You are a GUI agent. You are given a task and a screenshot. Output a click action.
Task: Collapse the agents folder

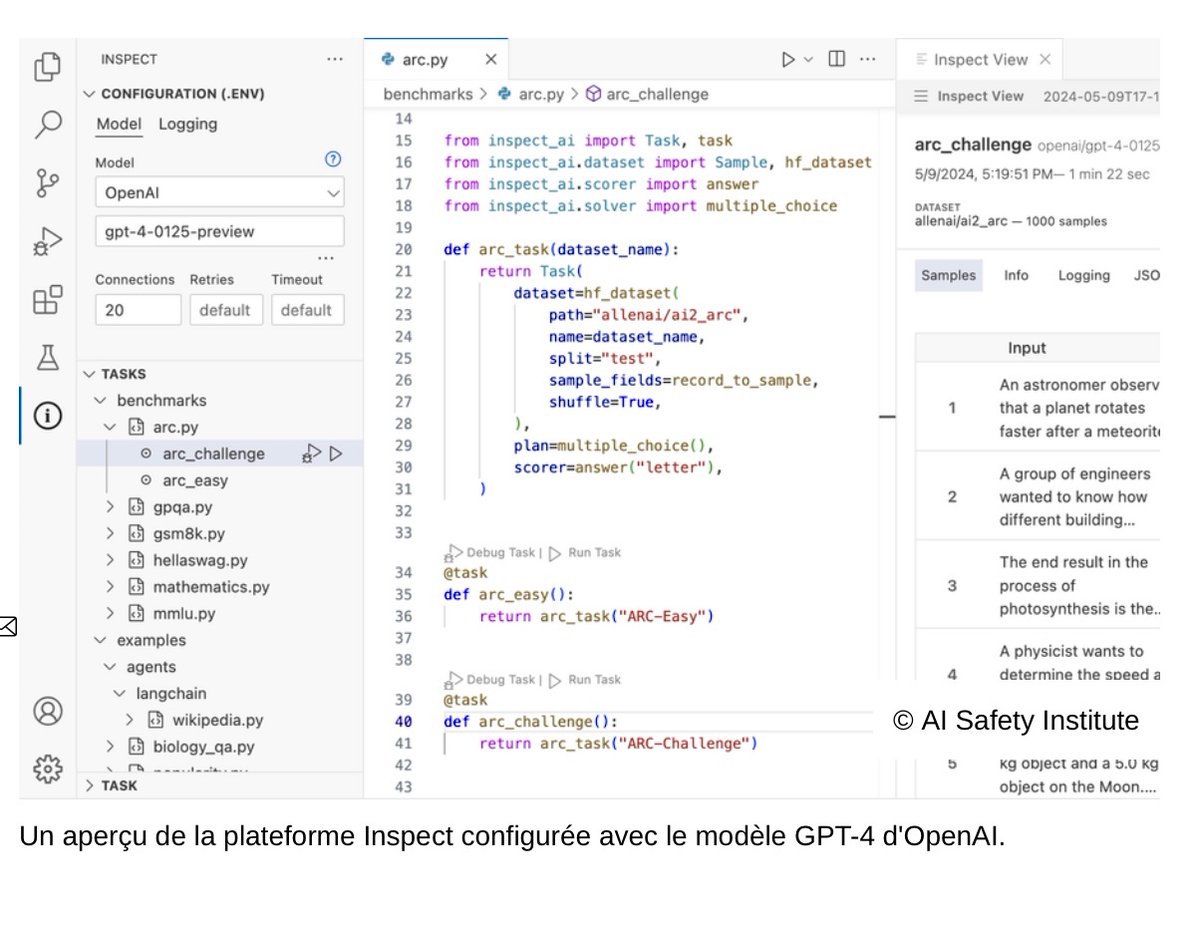[110, 667]
